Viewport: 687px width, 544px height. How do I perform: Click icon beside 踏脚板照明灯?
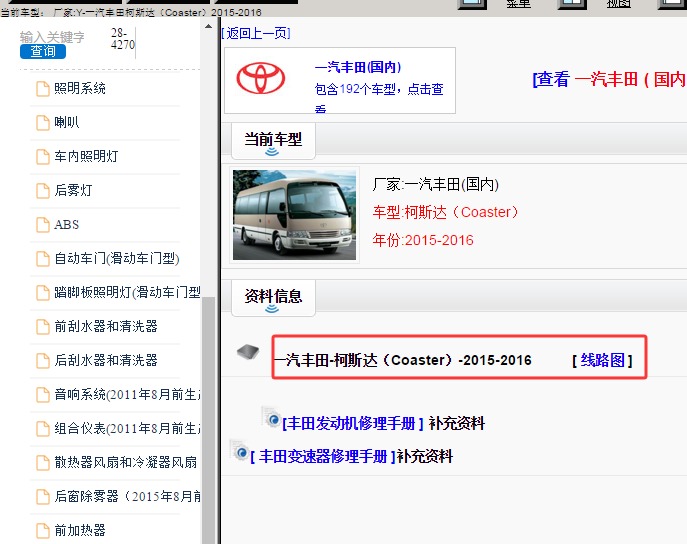tap(42, 293)
